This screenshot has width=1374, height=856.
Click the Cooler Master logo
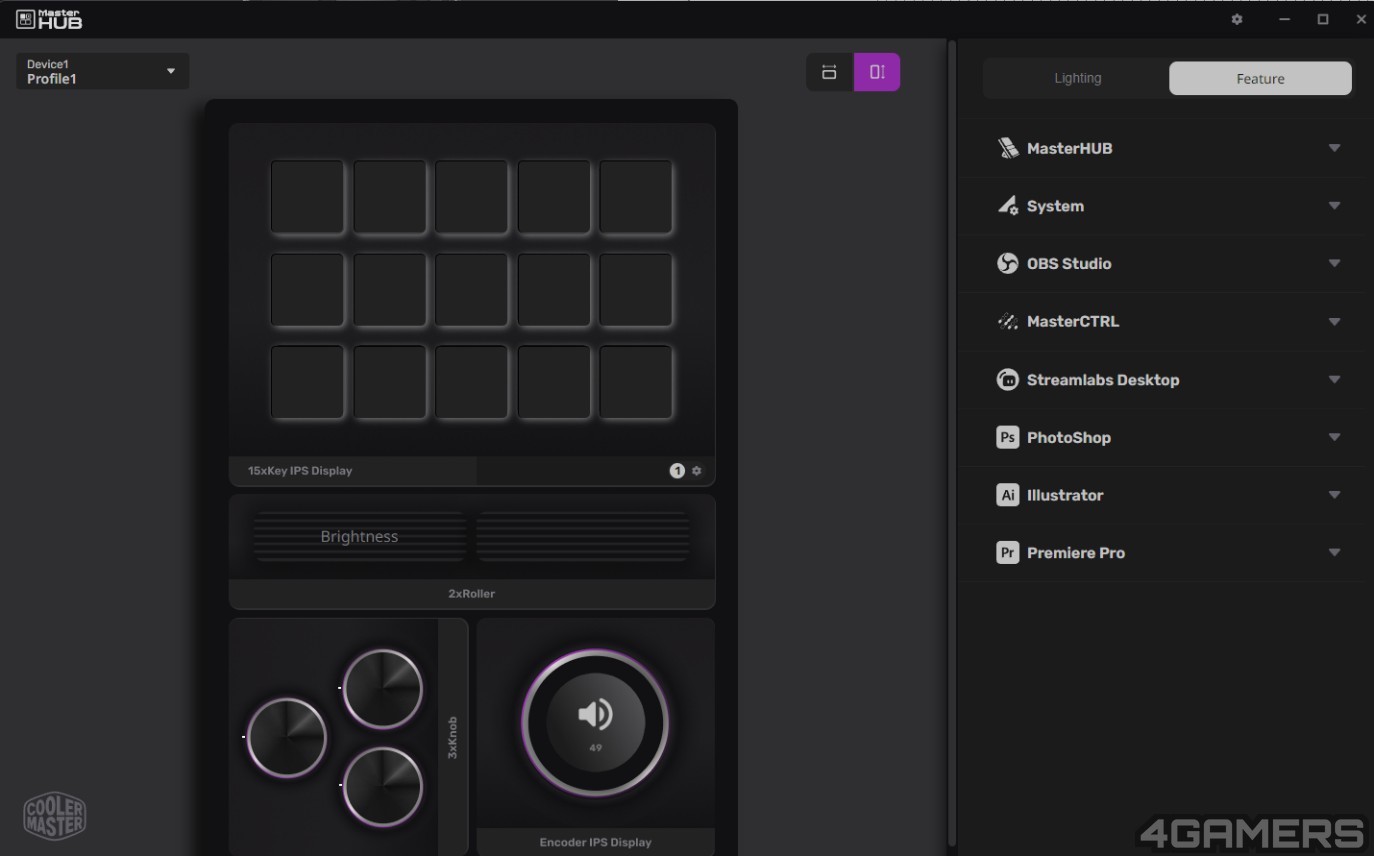coord(55,816)
